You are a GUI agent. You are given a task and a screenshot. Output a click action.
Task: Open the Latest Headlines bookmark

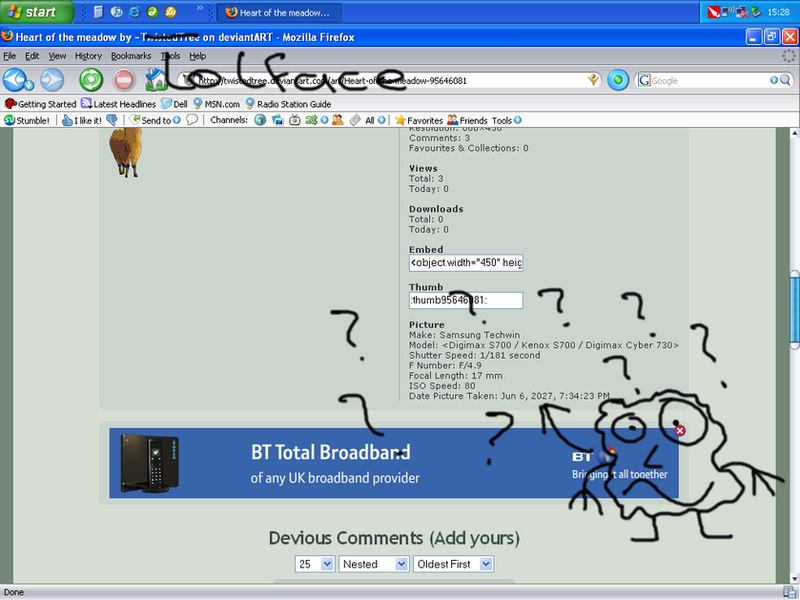(x=118, y=104)
